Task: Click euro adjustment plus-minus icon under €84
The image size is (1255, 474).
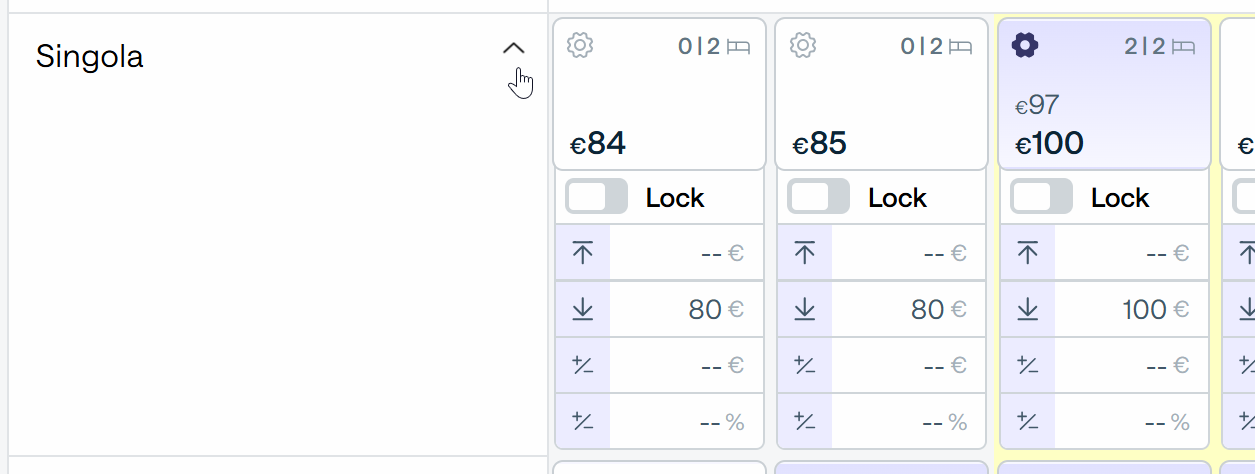Action: pyautogui.click(x=583, y=366)
